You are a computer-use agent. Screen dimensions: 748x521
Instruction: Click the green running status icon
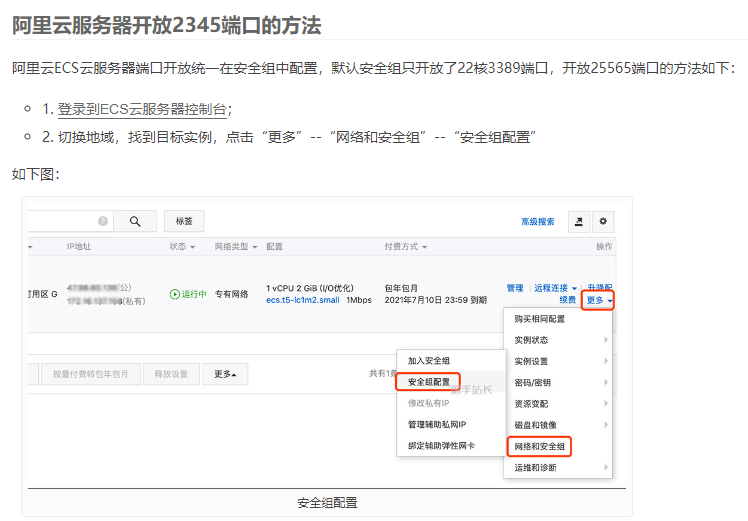coord(175,294)
